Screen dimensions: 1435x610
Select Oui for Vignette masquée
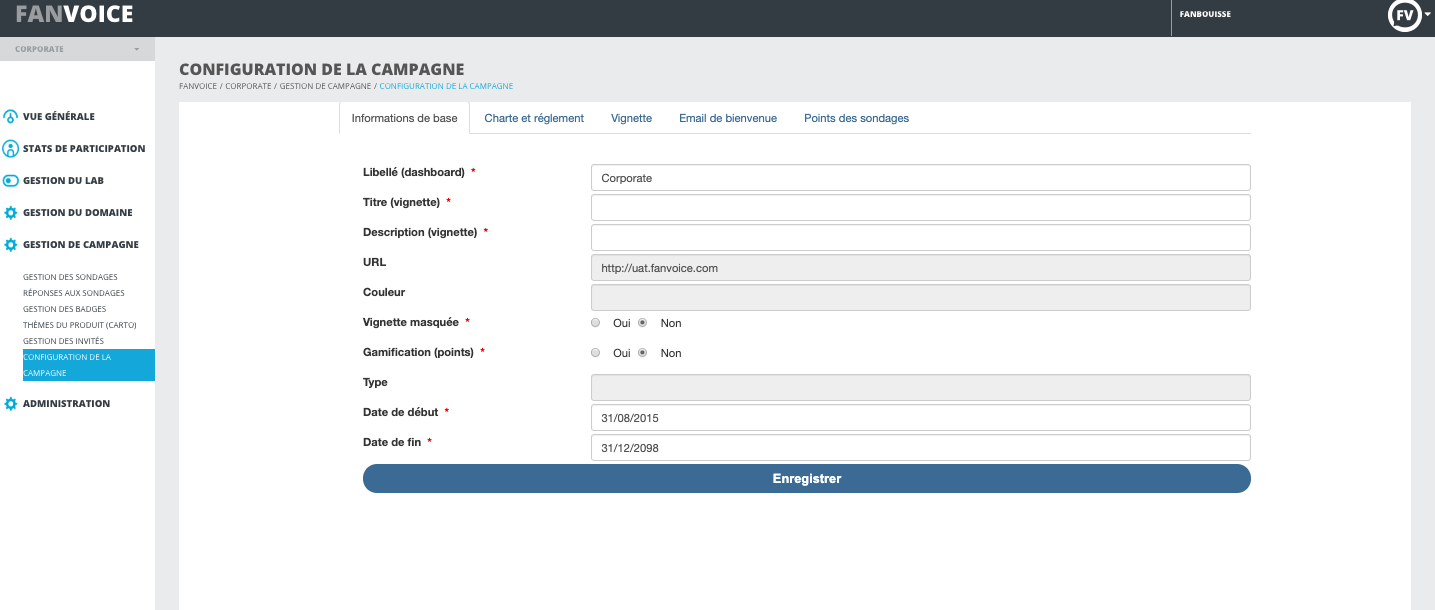point(596,323)
